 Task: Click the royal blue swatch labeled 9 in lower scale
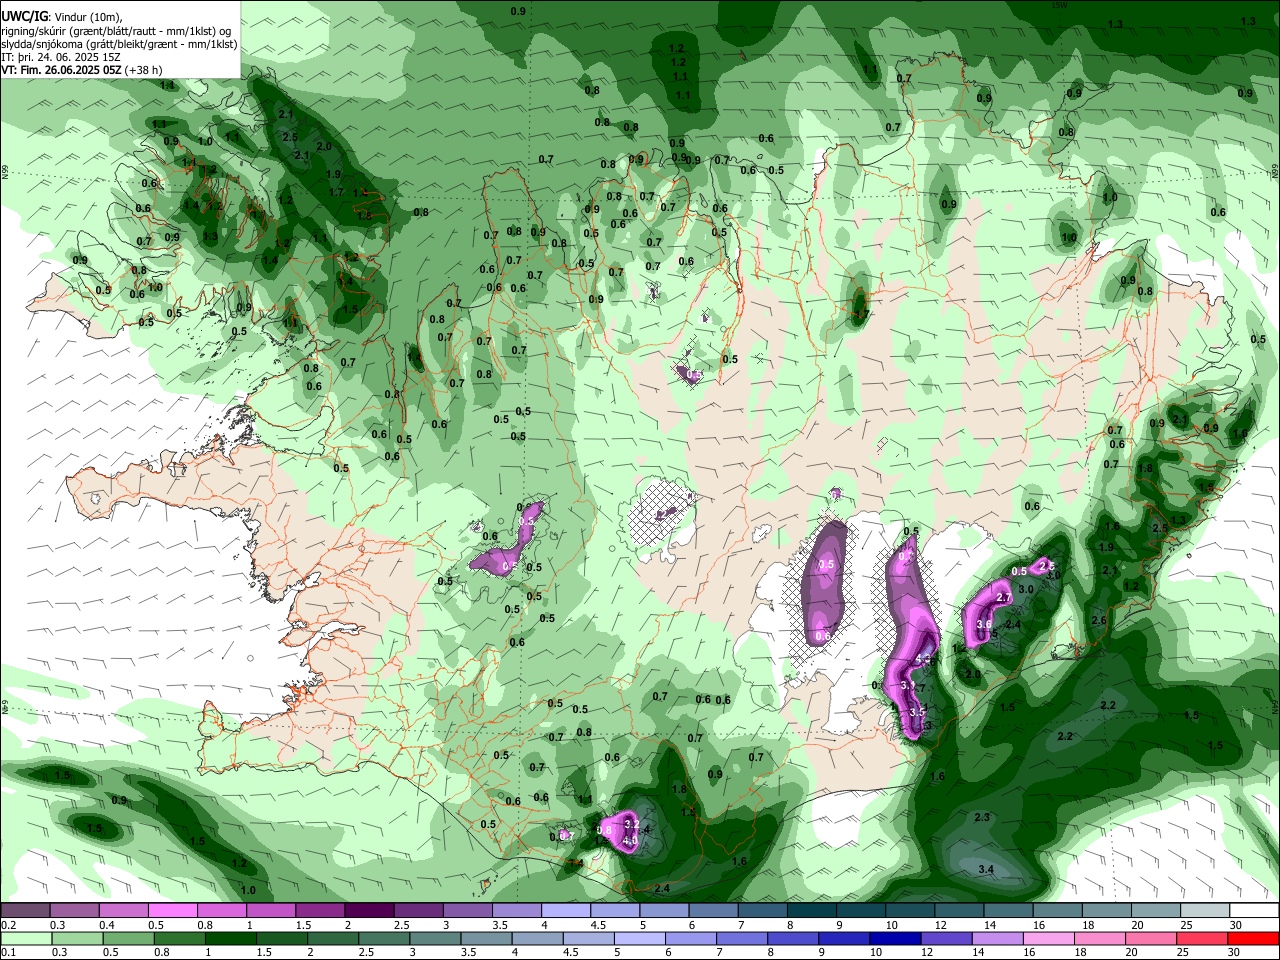click(844, 938)
